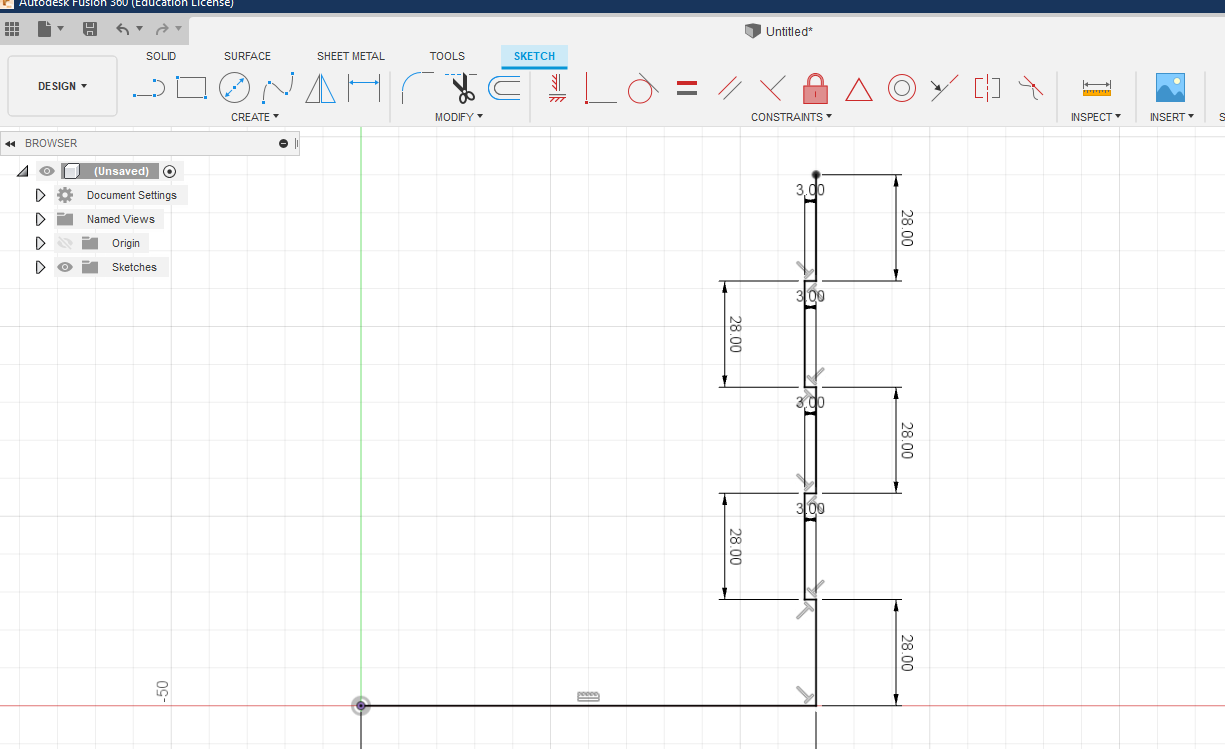Screen dimensions: 1225x749
Task: Select the Rectangle sketch tool
Action: 191,88
